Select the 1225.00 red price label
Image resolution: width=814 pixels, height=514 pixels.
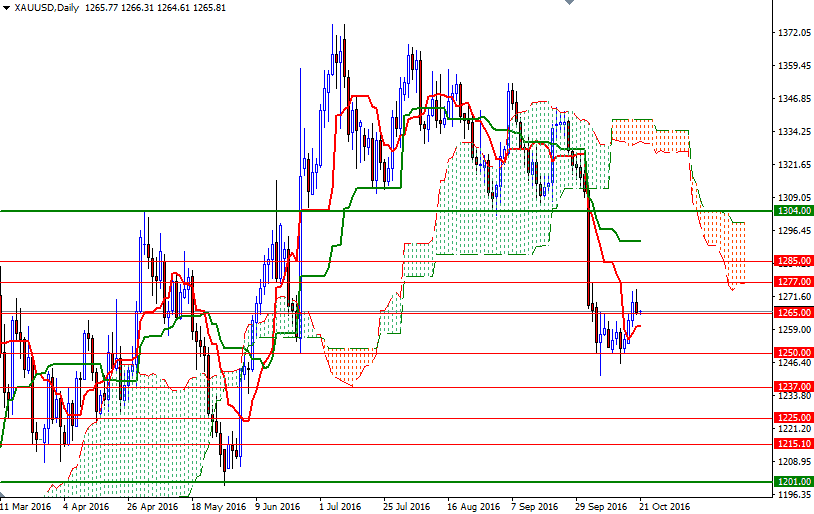click(794, 417)
